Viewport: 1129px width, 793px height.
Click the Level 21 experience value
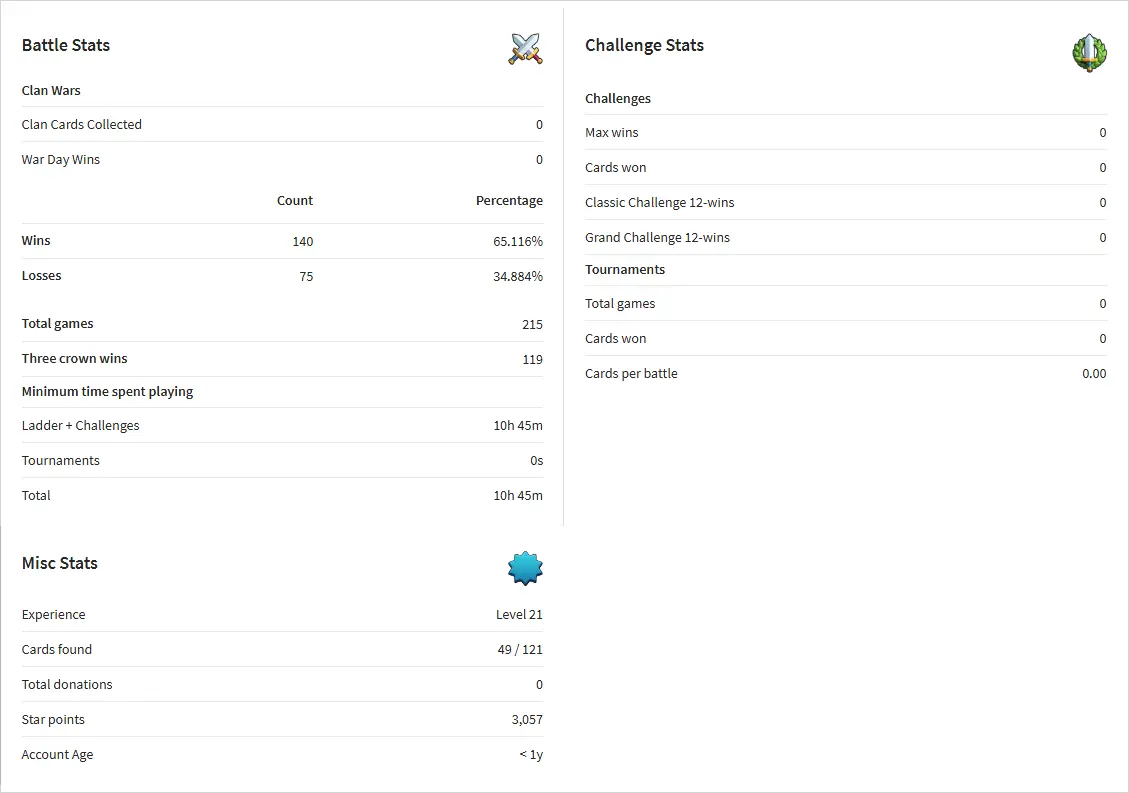point(519,614)
